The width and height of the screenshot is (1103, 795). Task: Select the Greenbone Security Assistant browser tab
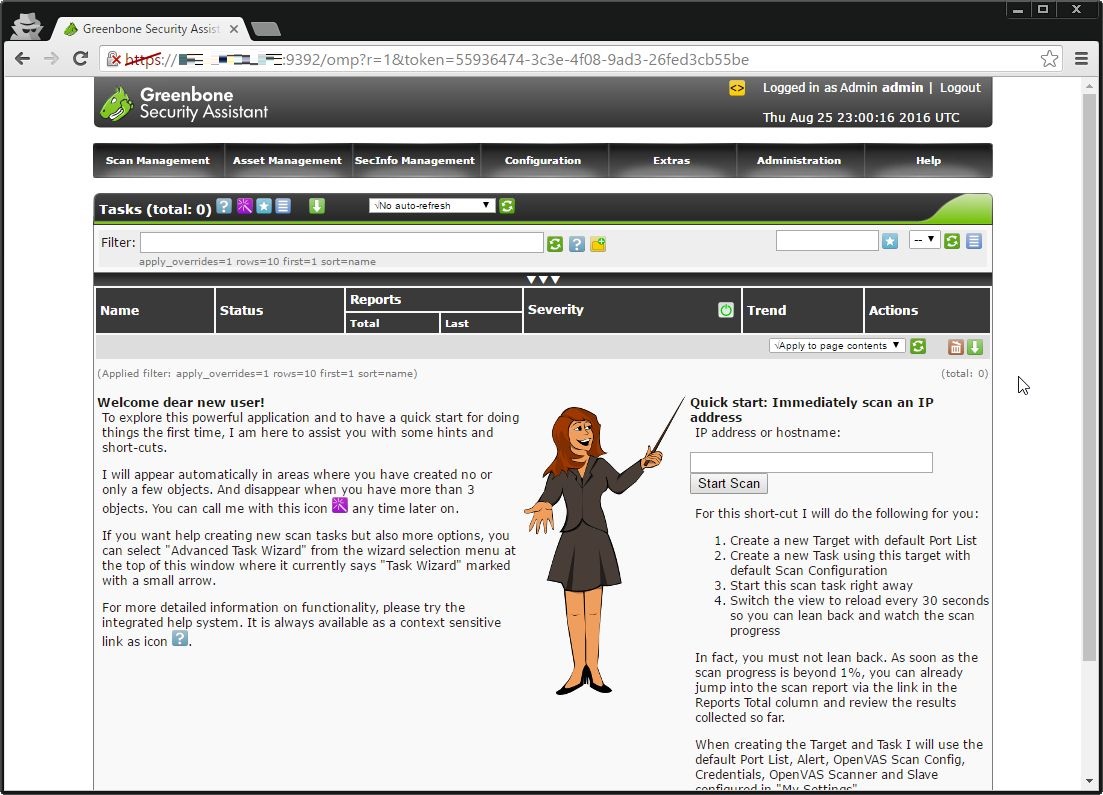click(151, 29)
